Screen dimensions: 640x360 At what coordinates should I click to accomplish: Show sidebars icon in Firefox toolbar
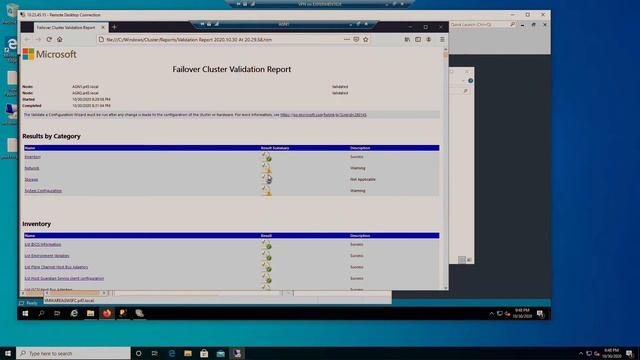tap(418, 40)
